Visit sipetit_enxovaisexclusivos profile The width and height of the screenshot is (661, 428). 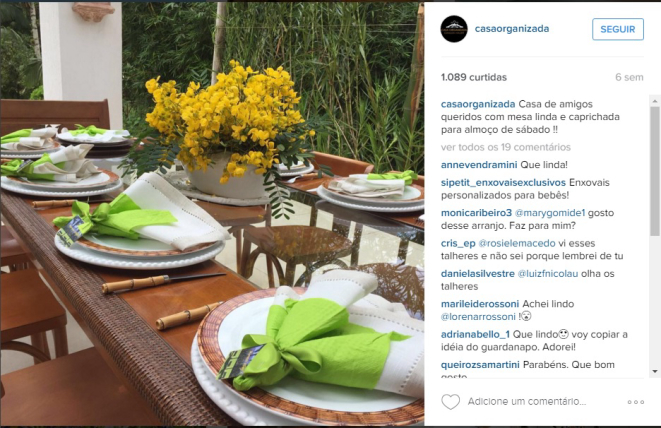click(x=503, y=183)
